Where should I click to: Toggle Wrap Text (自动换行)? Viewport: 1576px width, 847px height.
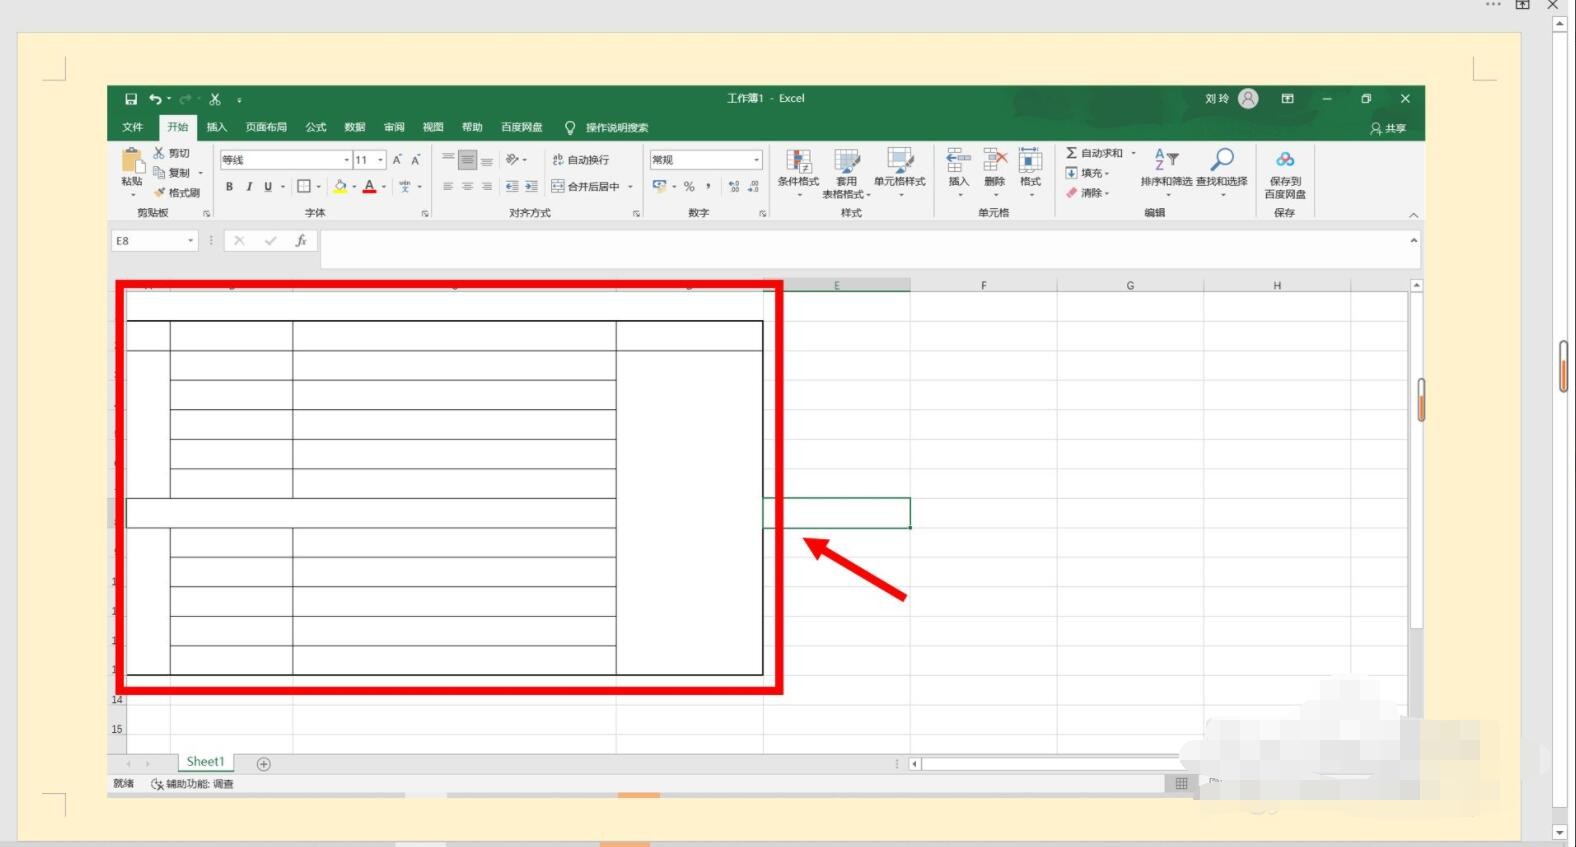(x=581, y=160)
